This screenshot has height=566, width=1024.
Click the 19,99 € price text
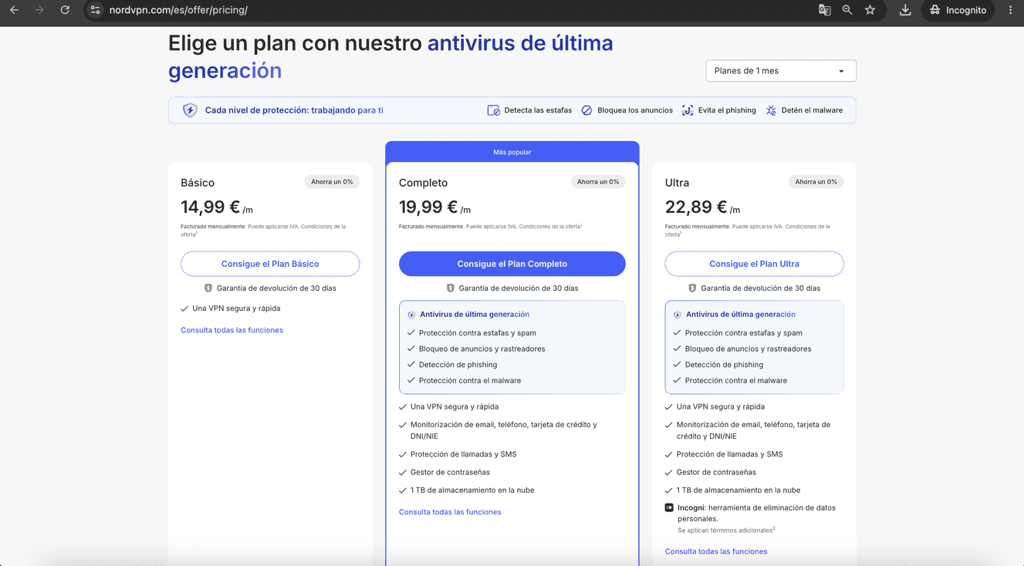(x=428, y=207)
